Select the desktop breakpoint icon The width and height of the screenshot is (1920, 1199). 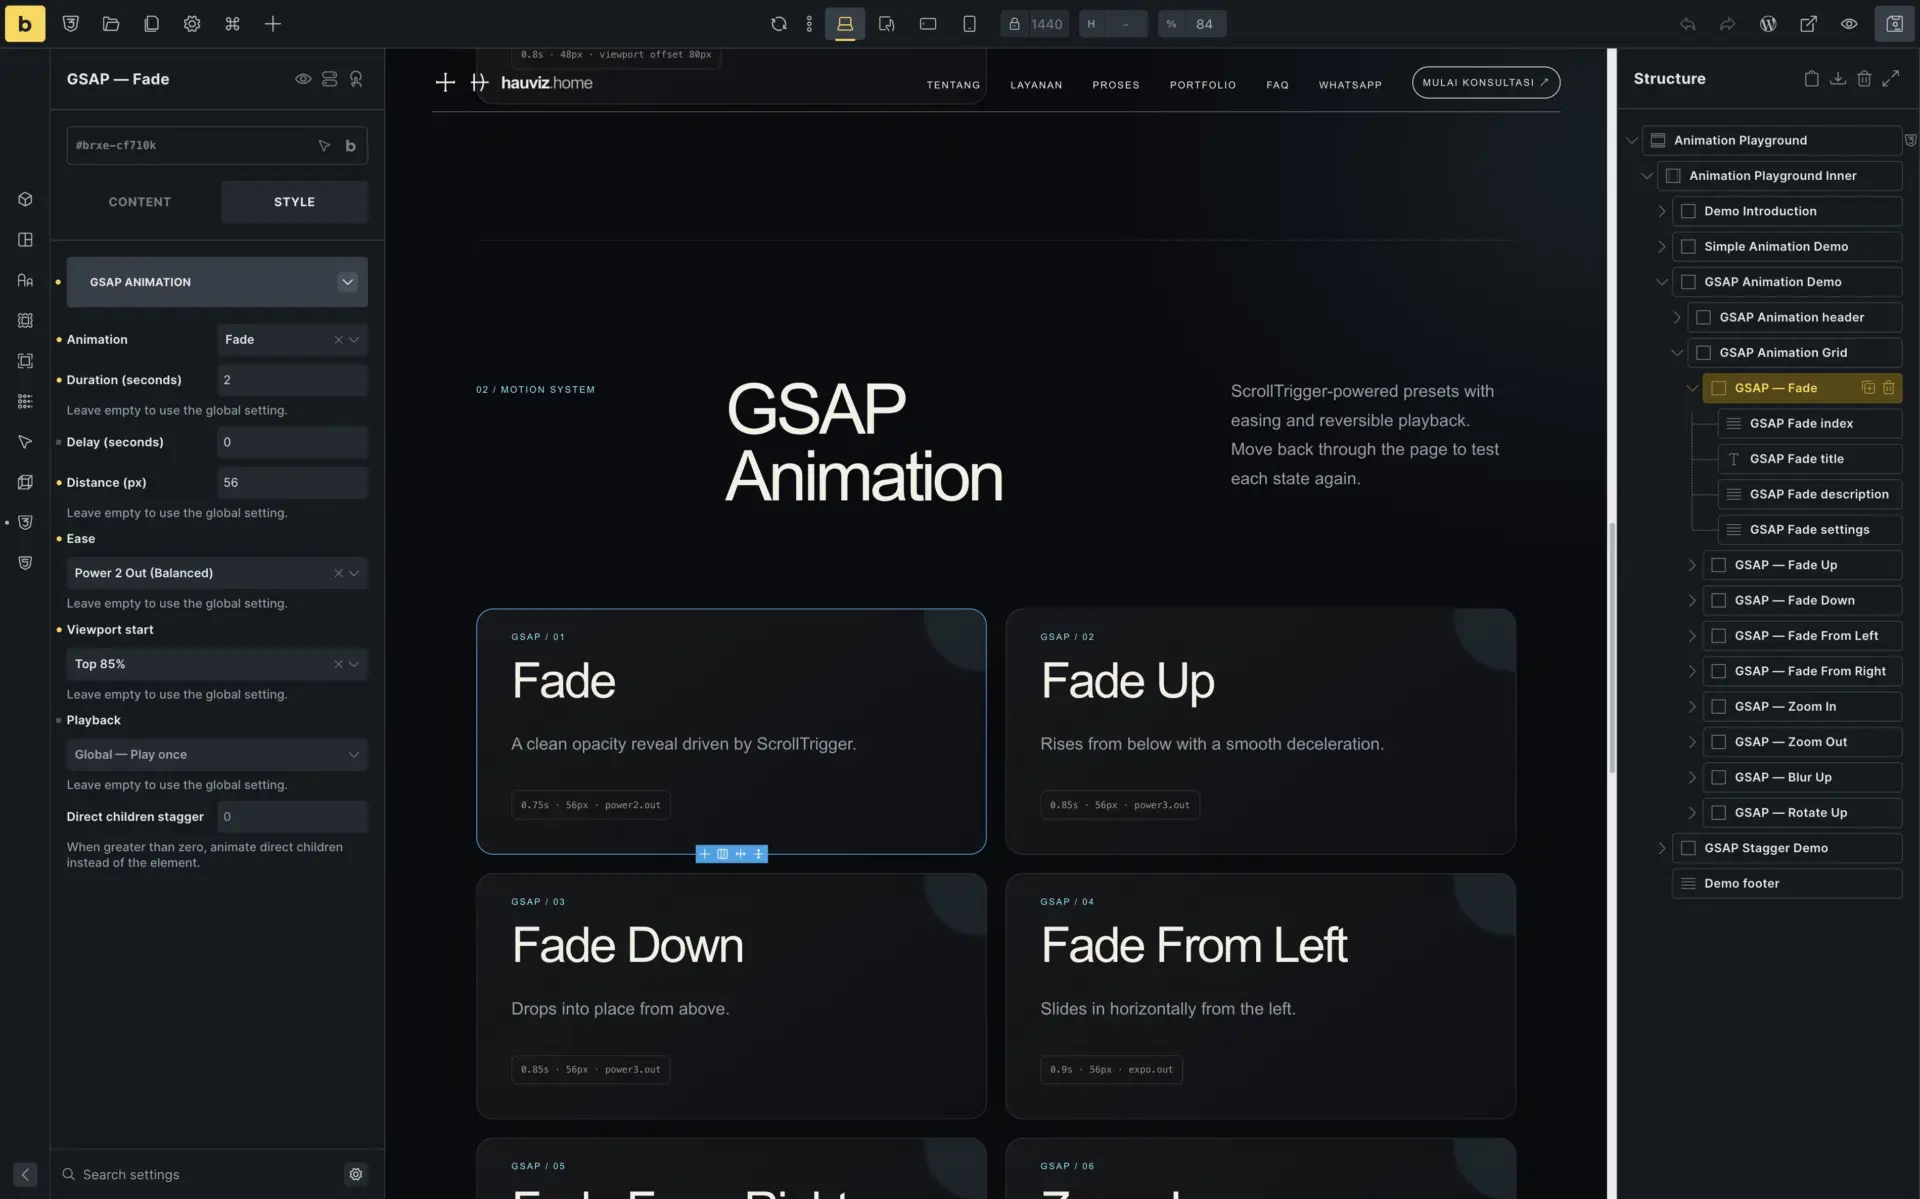pyautogui.click(x=845, y=24)
